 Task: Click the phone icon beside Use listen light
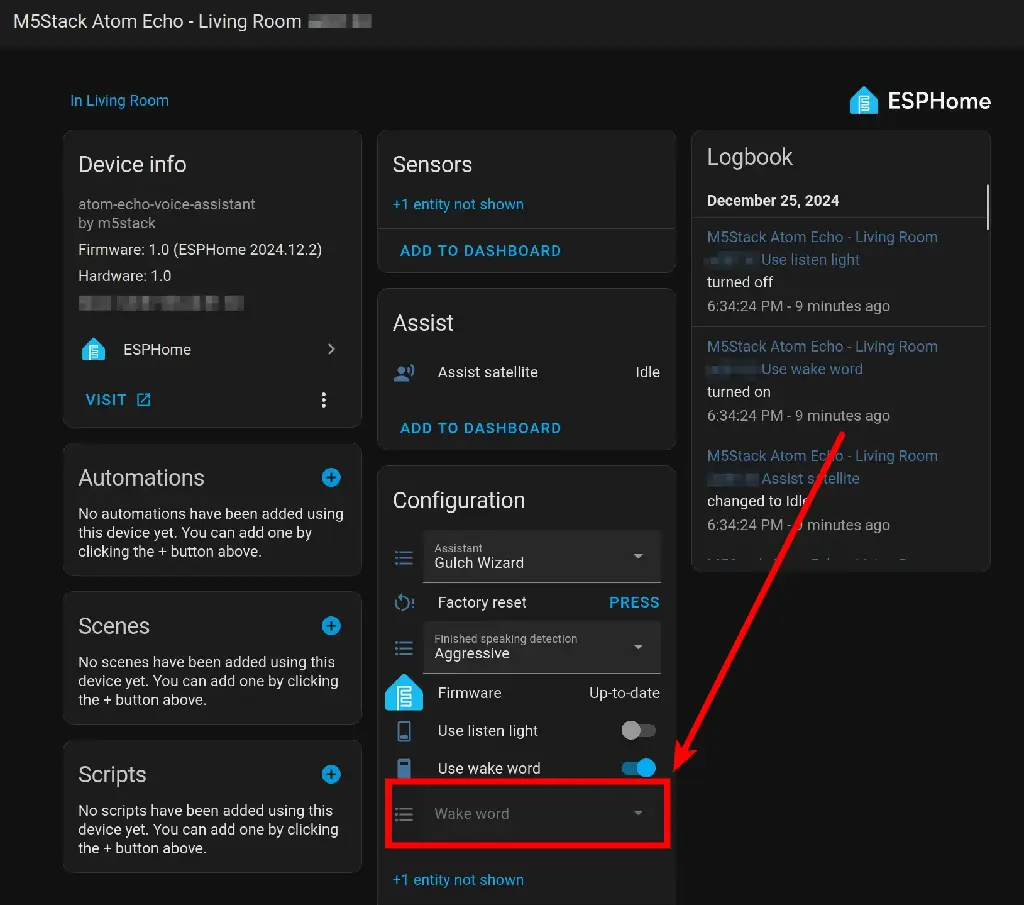(x=404, y=731)
